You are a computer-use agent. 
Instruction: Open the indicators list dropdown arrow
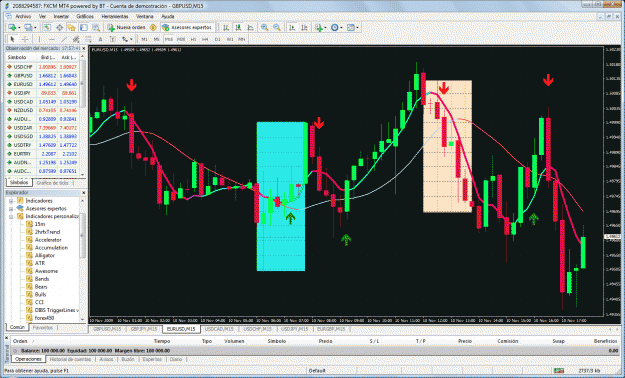point(325,28)
